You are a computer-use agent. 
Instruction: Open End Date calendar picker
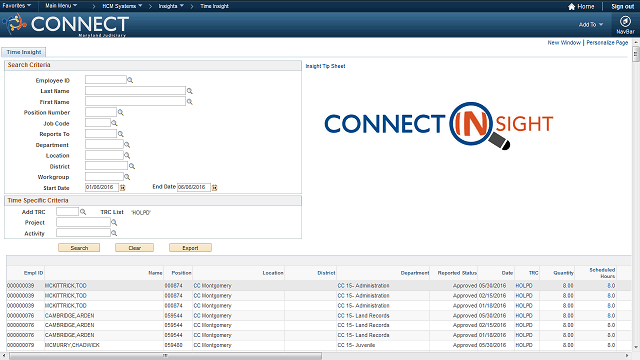point(215,187)
